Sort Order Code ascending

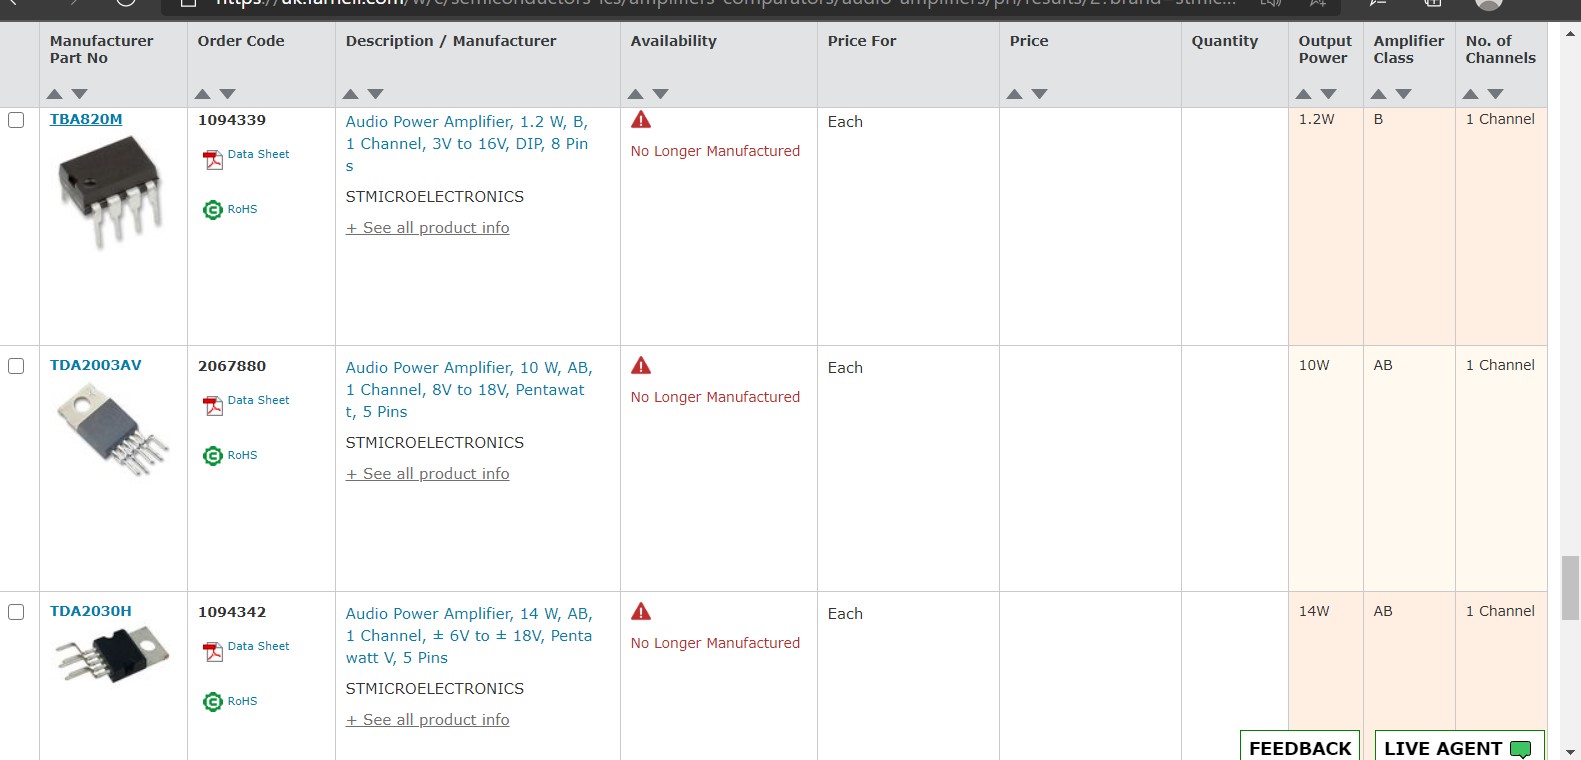pyautogui.click(x=203, y=94)
